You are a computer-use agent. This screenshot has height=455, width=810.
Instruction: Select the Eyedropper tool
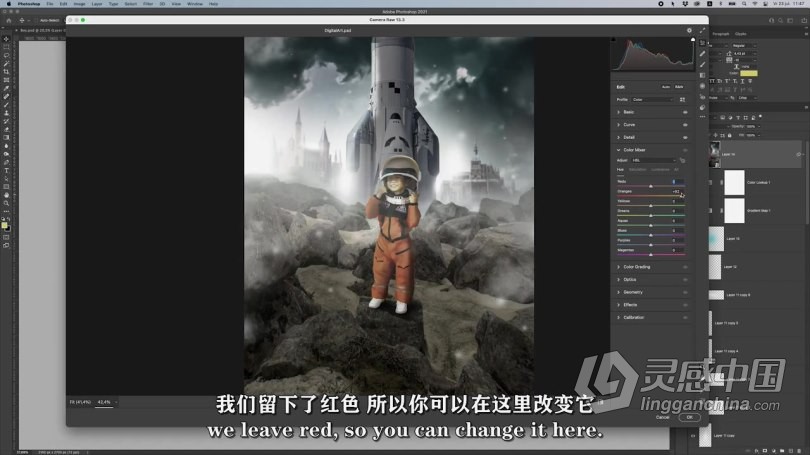[6, 88]
